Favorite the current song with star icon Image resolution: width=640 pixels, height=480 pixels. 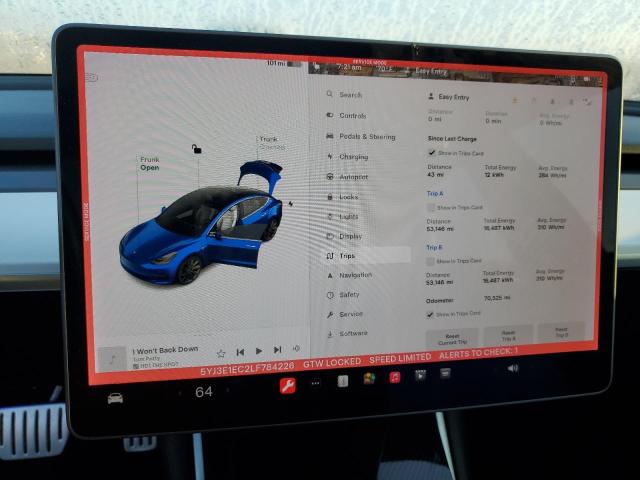(221, 353)
